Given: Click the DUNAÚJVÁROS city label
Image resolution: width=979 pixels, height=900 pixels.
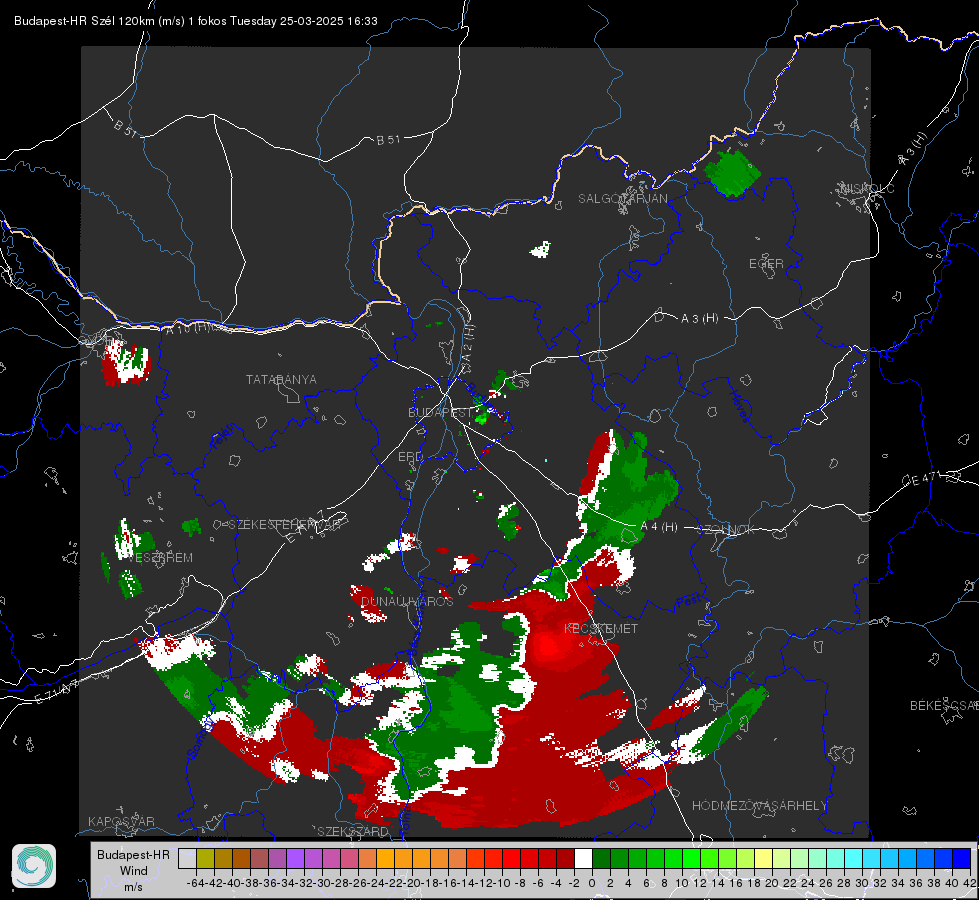Looking at the screenshot, I should [x=407, y=601].
